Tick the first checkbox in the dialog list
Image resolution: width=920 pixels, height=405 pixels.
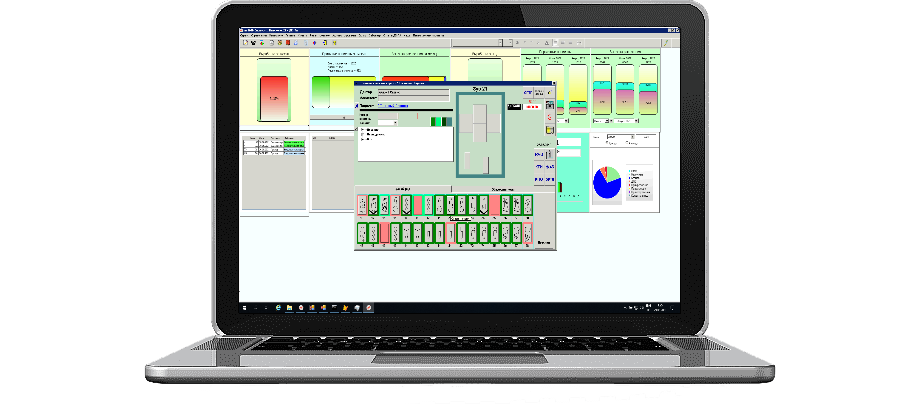(361, 128)
